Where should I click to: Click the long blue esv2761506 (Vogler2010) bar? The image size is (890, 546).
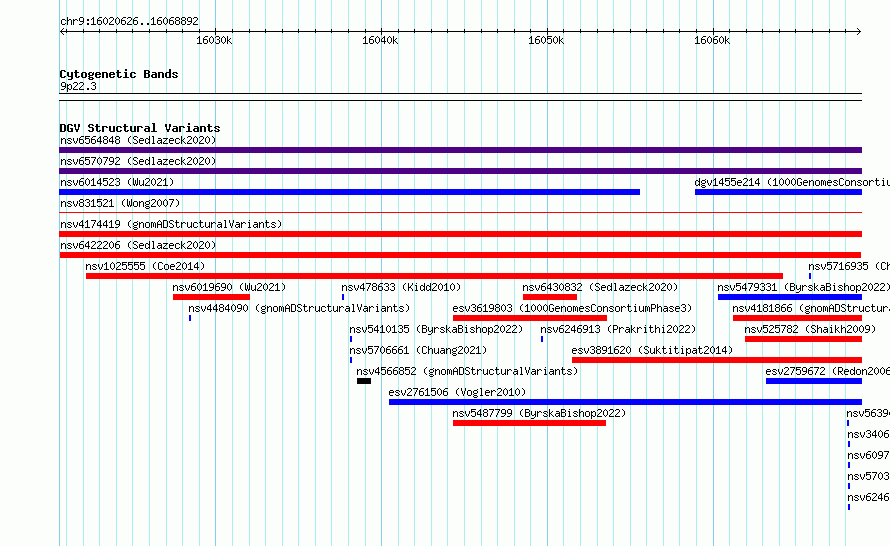tap(625, 402)
